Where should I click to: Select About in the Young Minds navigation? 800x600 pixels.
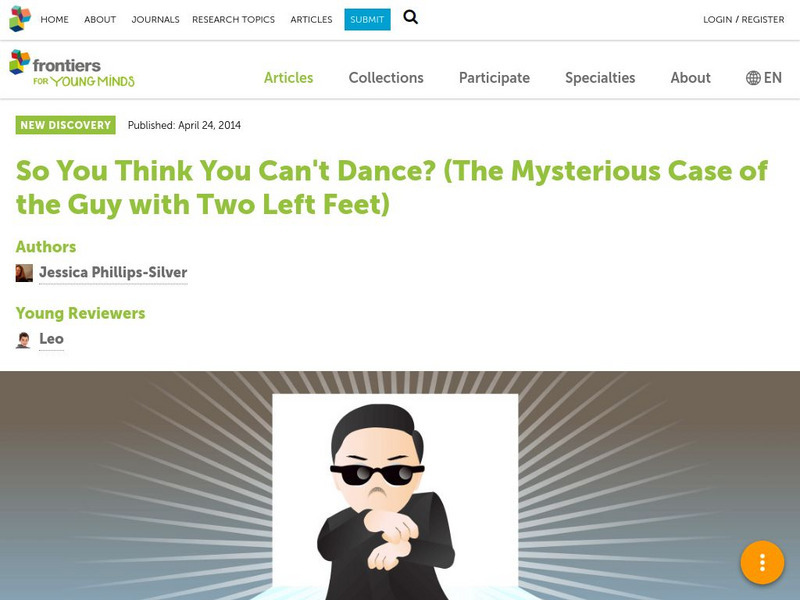click(x=690, y=78)
